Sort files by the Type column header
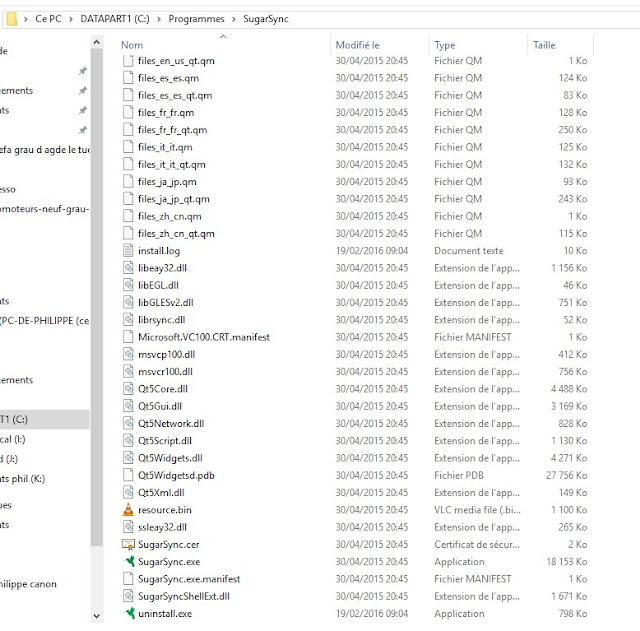Viewport: 640px width, 631px height. tap(444, 45)
